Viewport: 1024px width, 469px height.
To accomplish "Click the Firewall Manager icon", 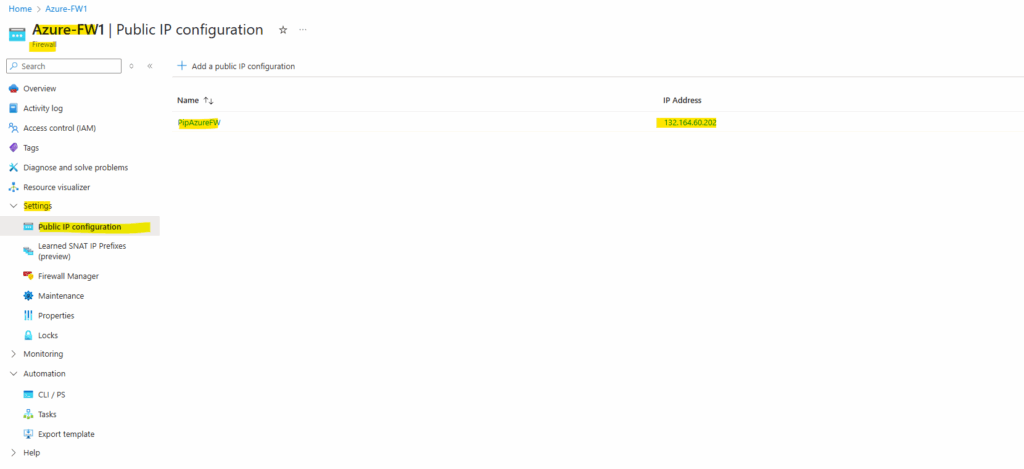I will pyautogui.click(x=28, y=276).
